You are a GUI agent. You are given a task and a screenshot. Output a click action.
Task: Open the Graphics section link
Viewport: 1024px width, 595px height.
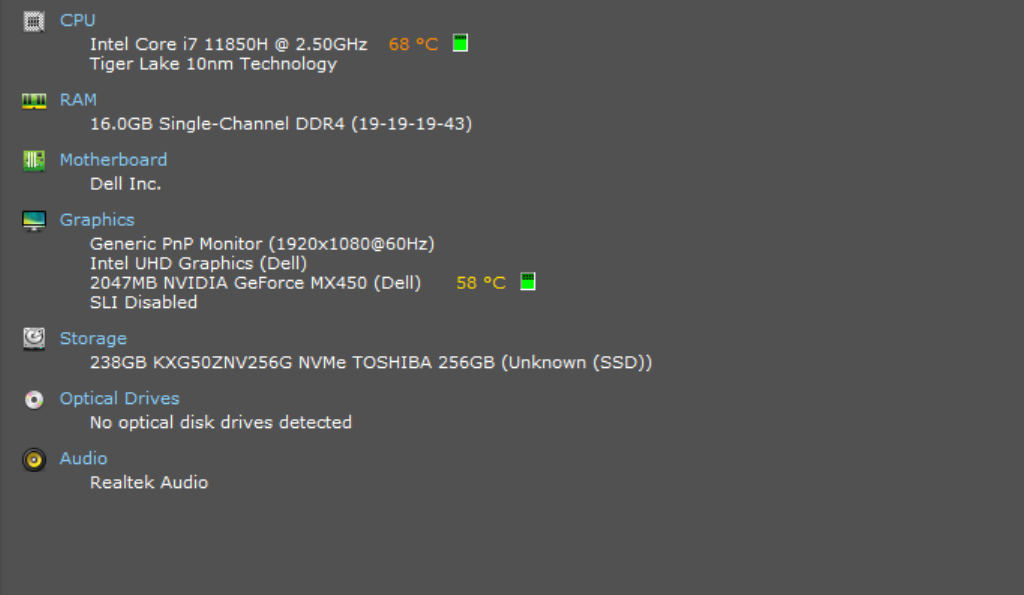click(97, 220)
